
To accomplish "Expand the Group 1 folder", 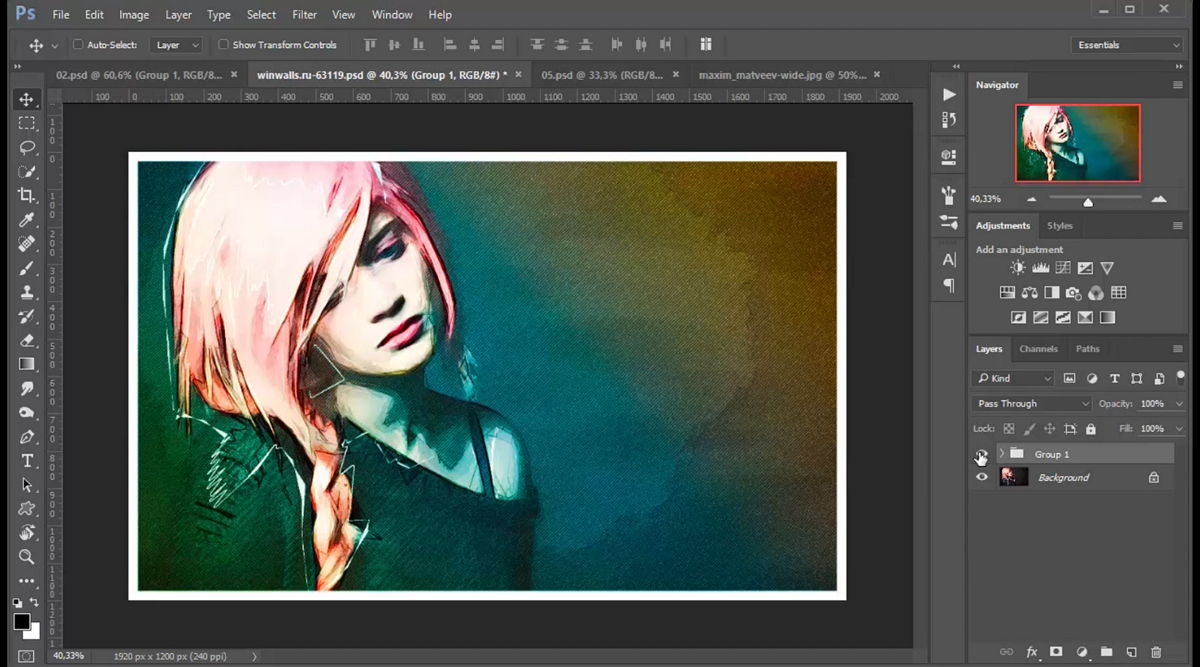I will tap(1001, 454).
